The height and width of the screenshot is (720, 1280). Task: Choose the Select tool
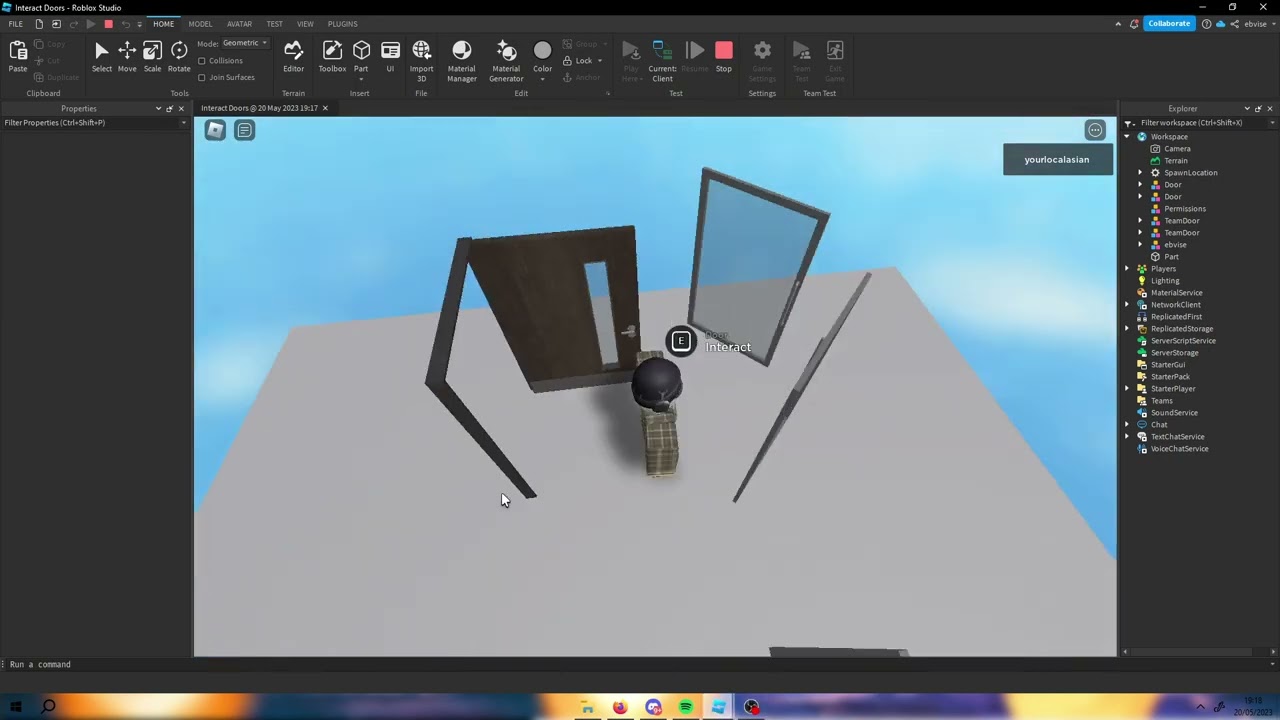[102, 56]
